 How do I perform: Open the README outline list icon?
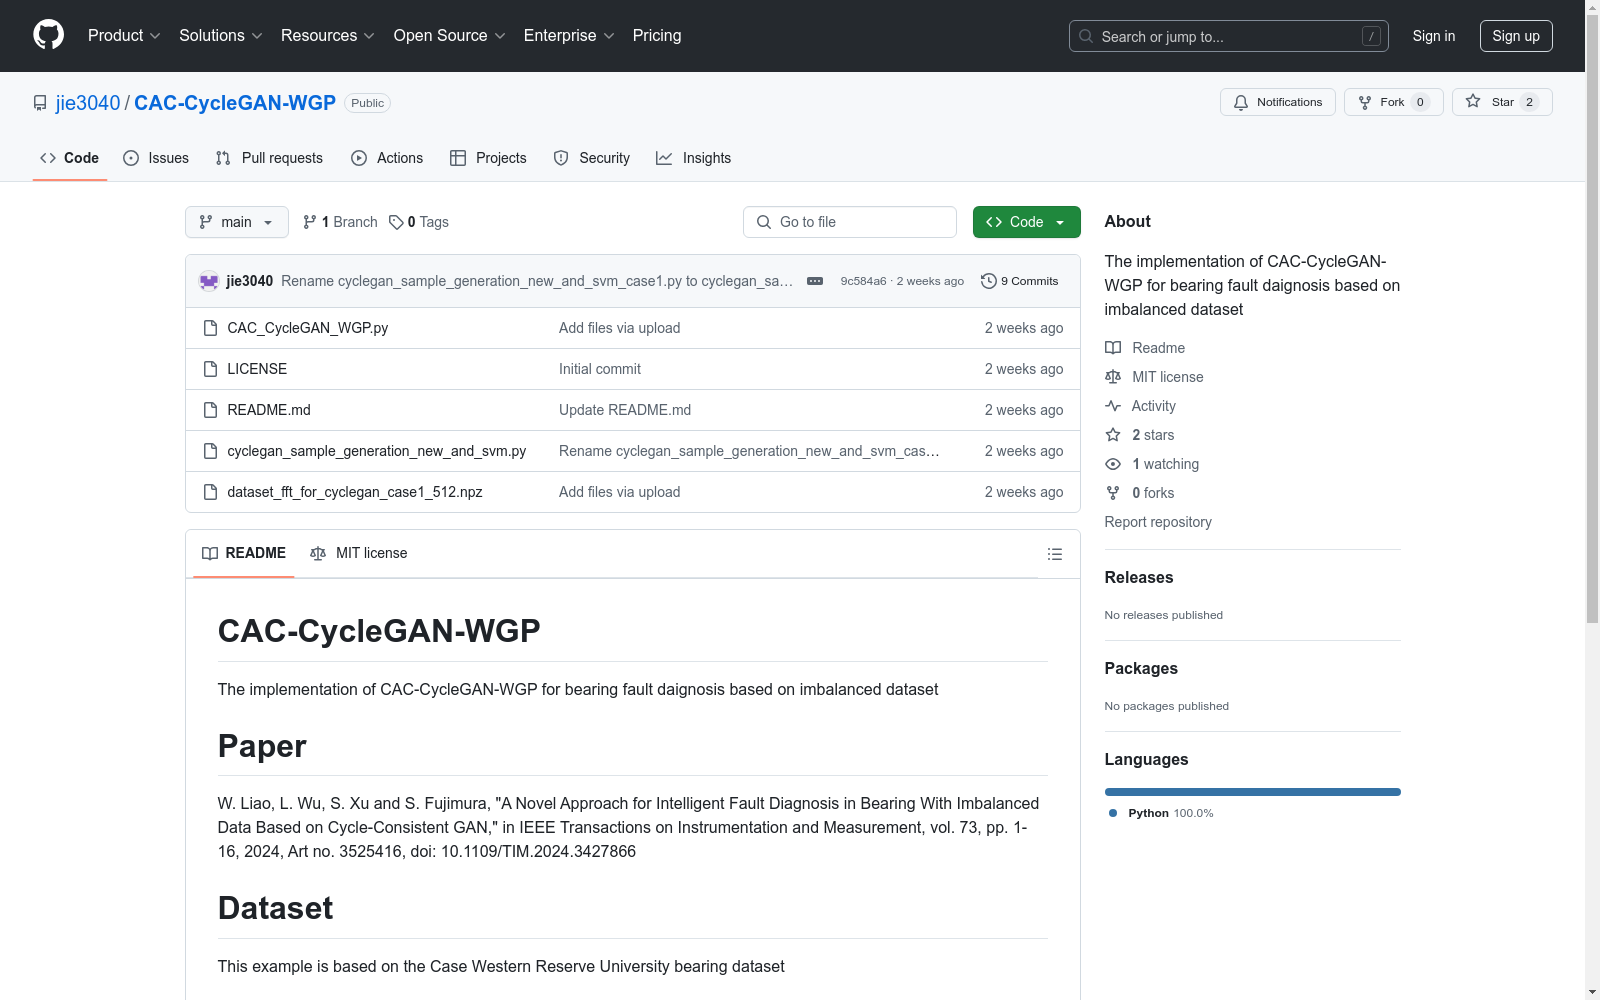point(1054,554)
